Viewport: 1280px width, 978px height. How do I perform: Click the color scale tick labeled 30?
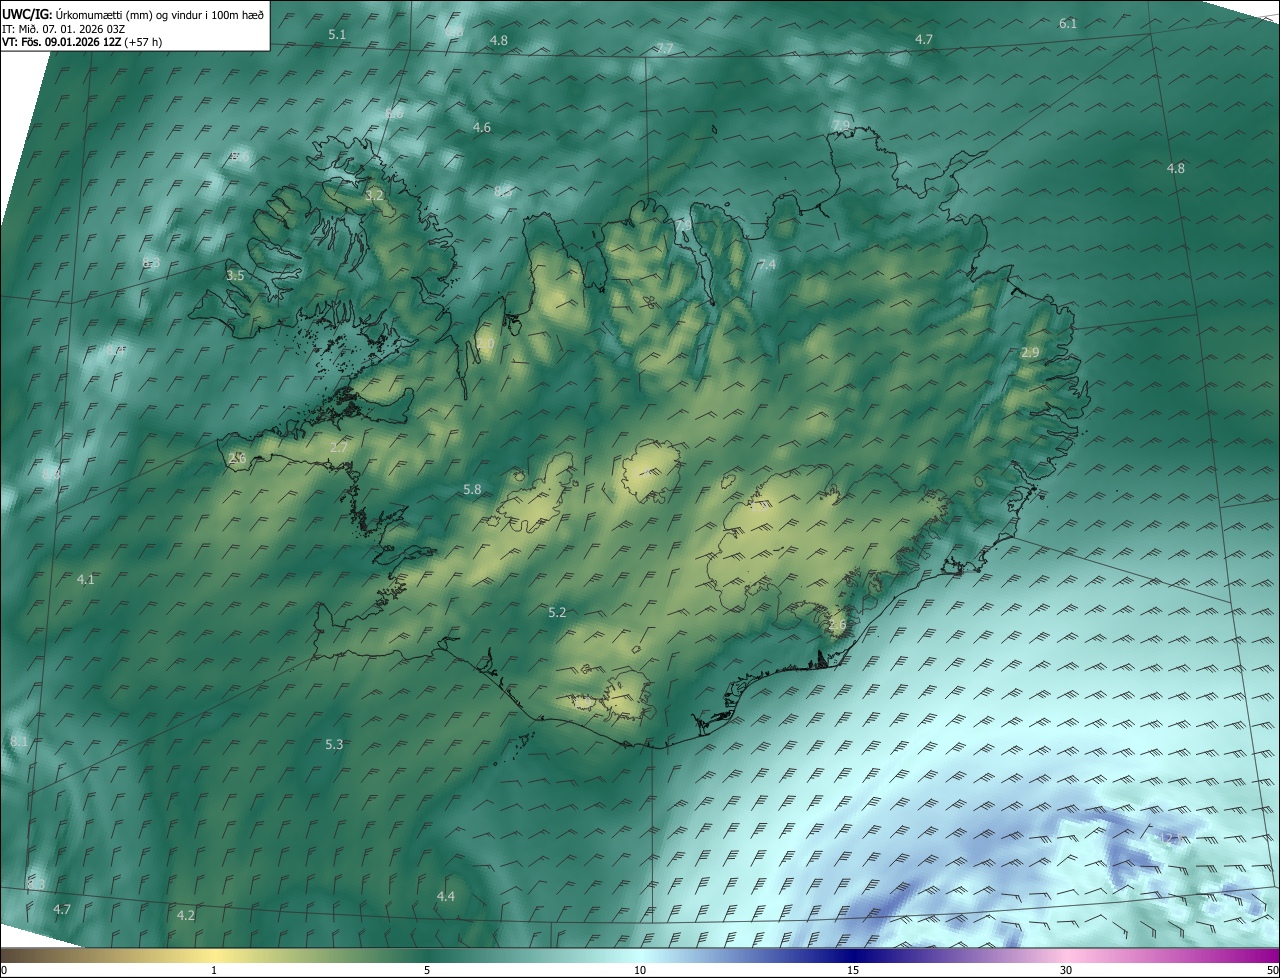(1066, 970)
